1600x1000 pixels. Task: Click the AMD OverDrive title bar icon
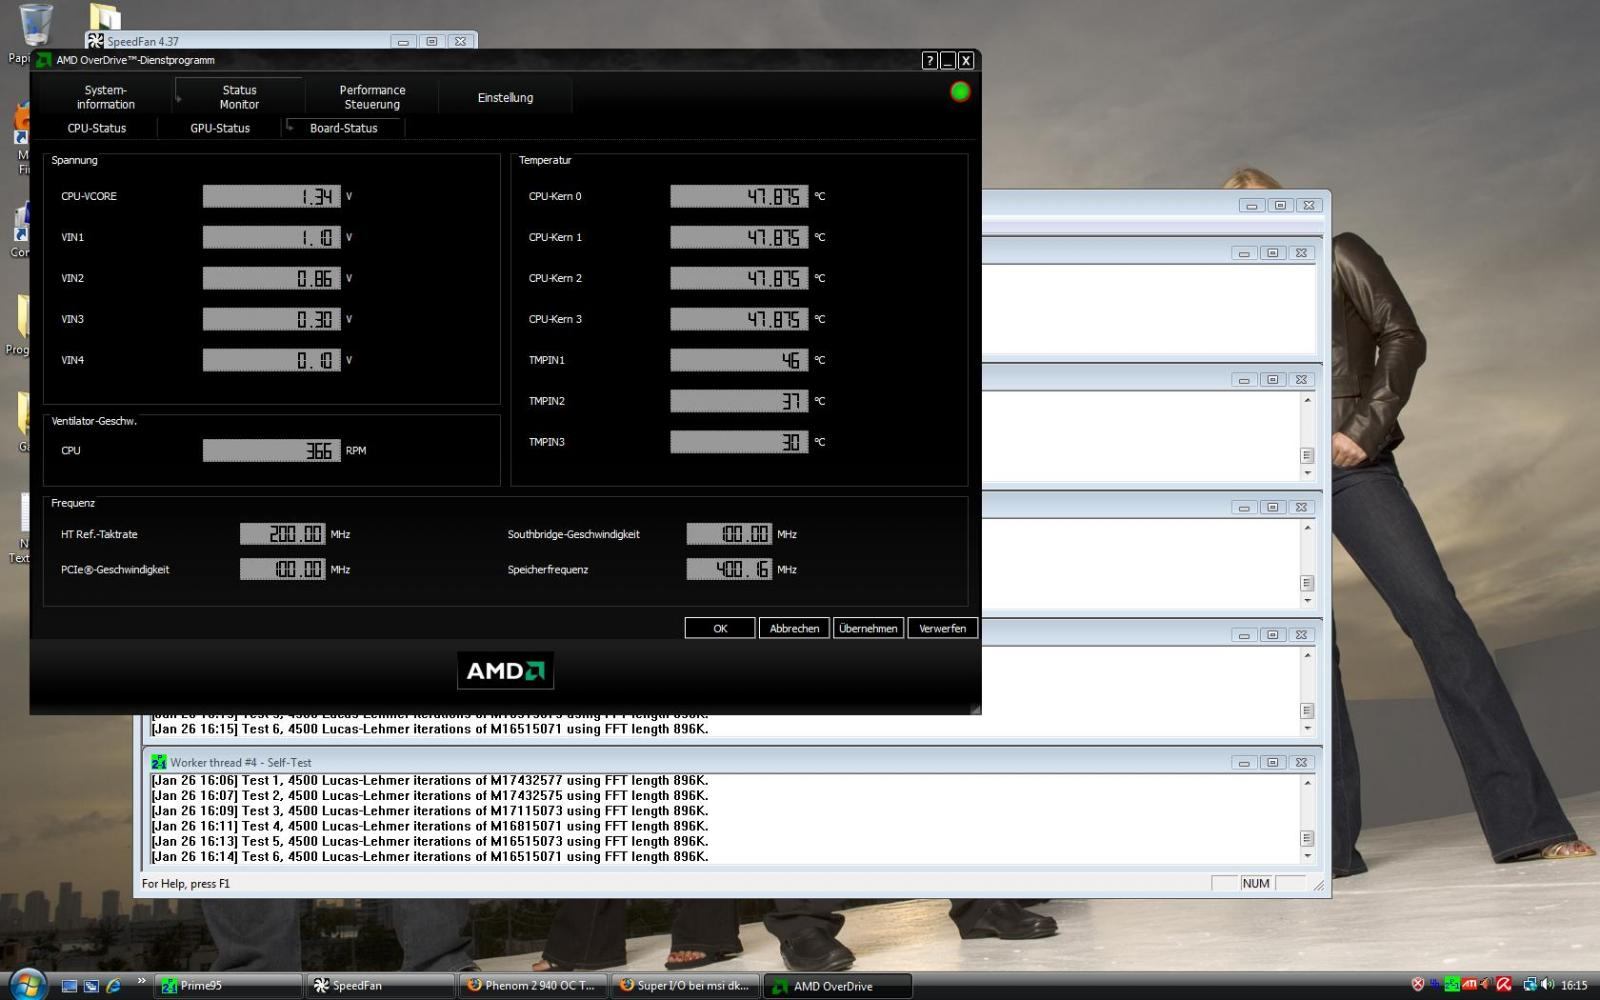click(44, 60)
